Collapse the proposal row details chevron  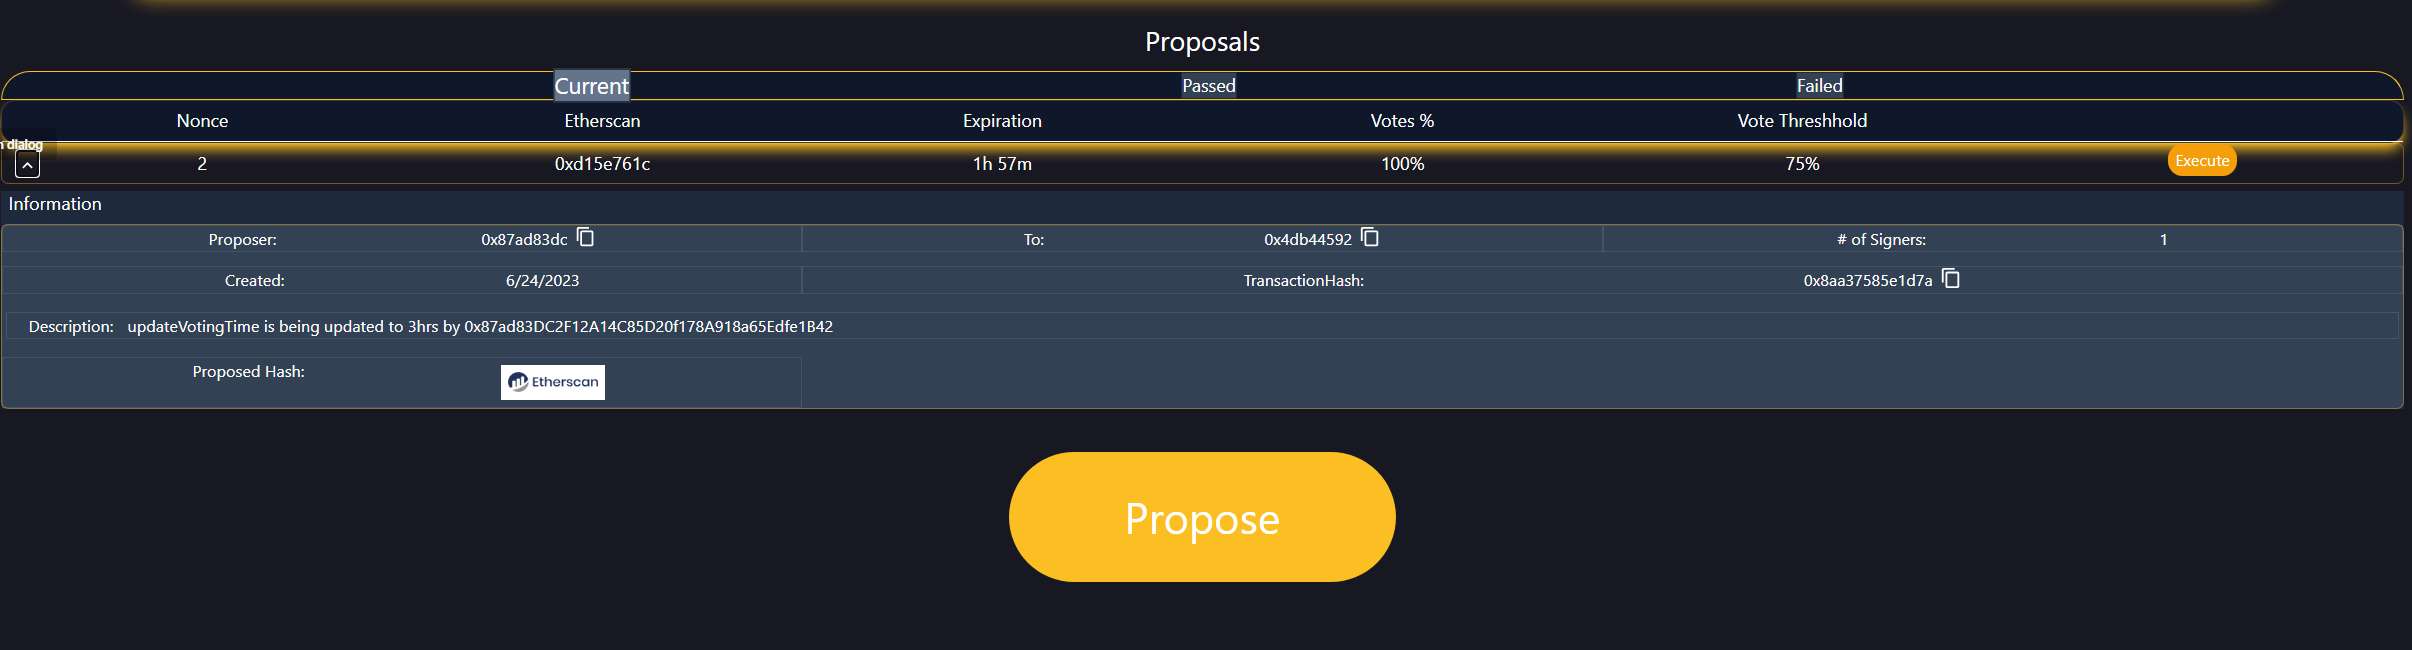point(28,165)
